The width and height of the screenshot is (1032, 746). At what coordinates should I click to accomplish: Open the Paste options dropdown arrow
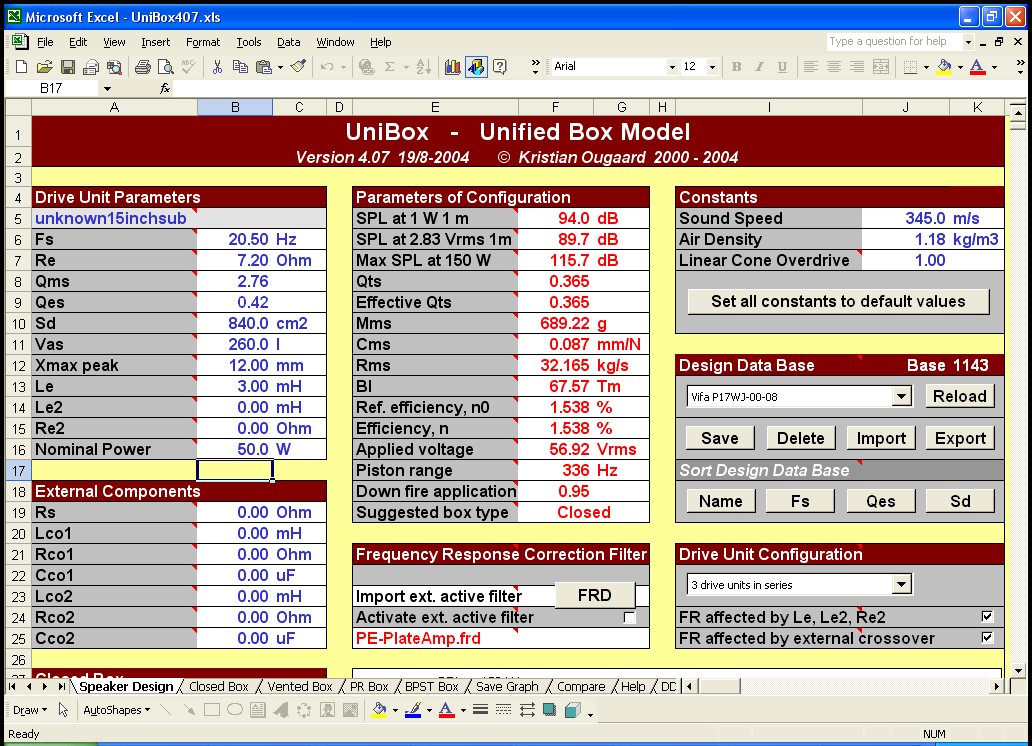(280, 67)
